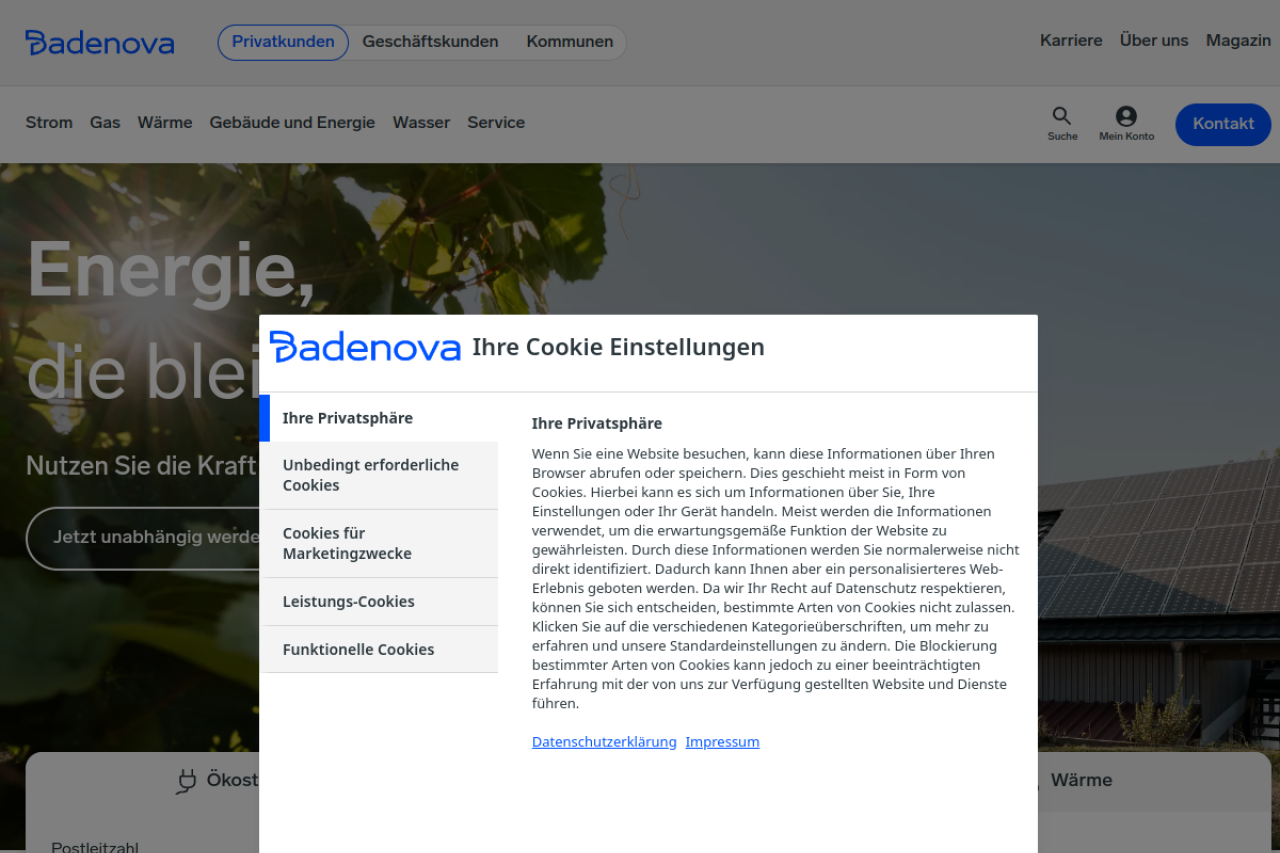
Task: Open the Gas navigation menu
Action: click(105, 123)
